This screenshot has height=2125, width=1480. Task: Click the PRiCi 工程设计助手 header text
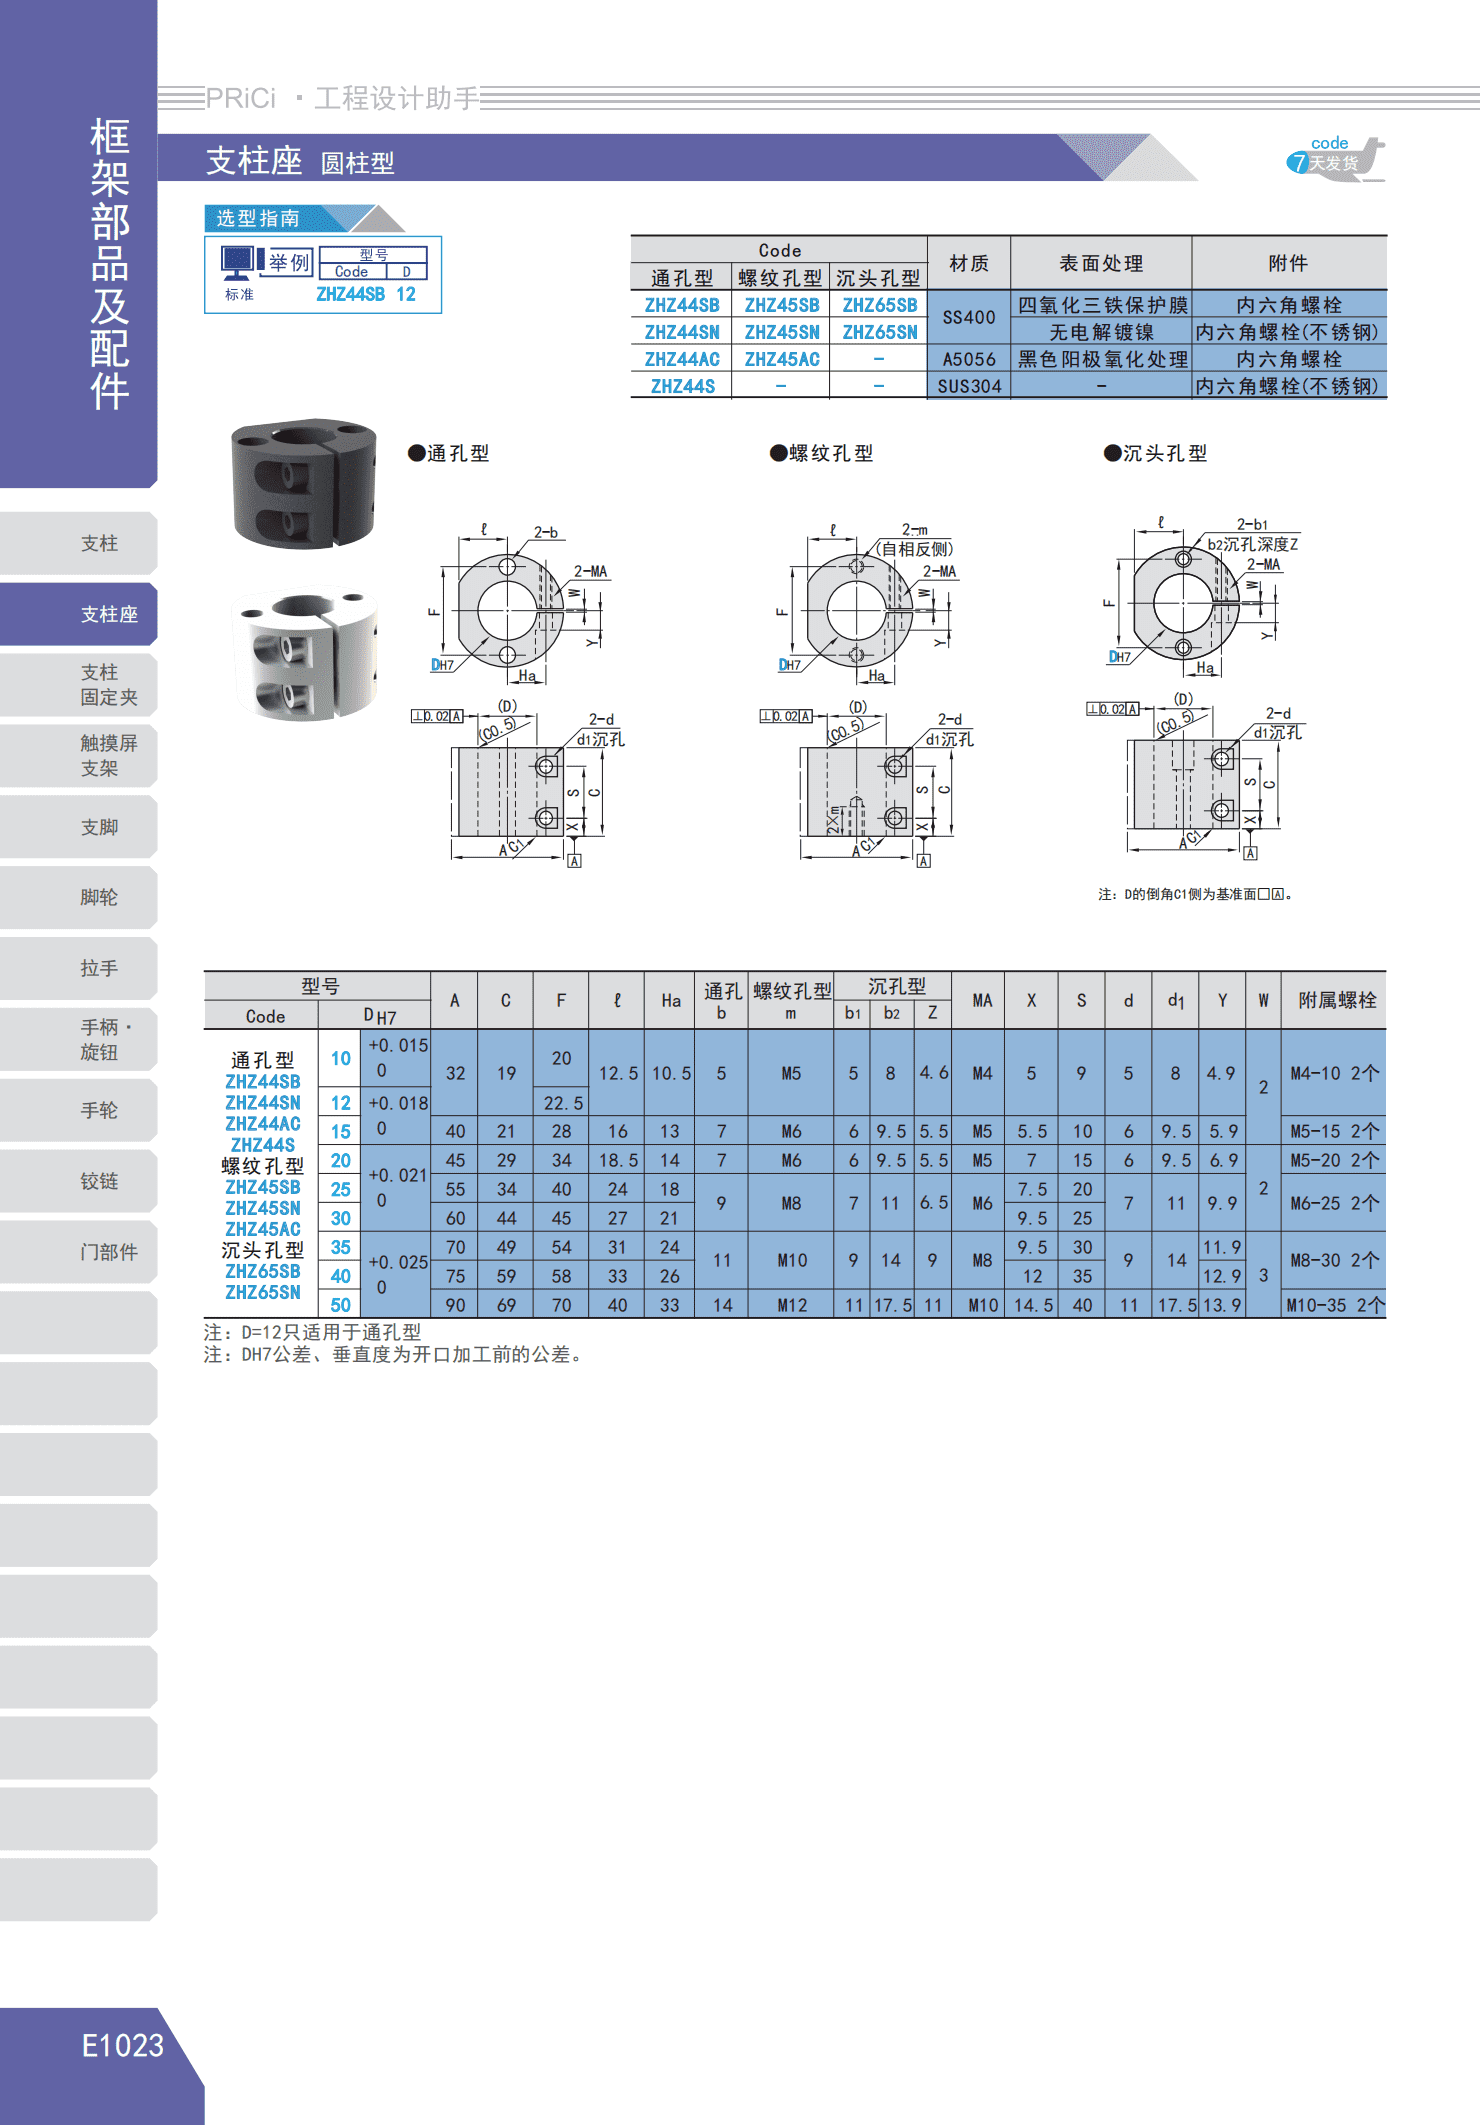tap(343, 98)
